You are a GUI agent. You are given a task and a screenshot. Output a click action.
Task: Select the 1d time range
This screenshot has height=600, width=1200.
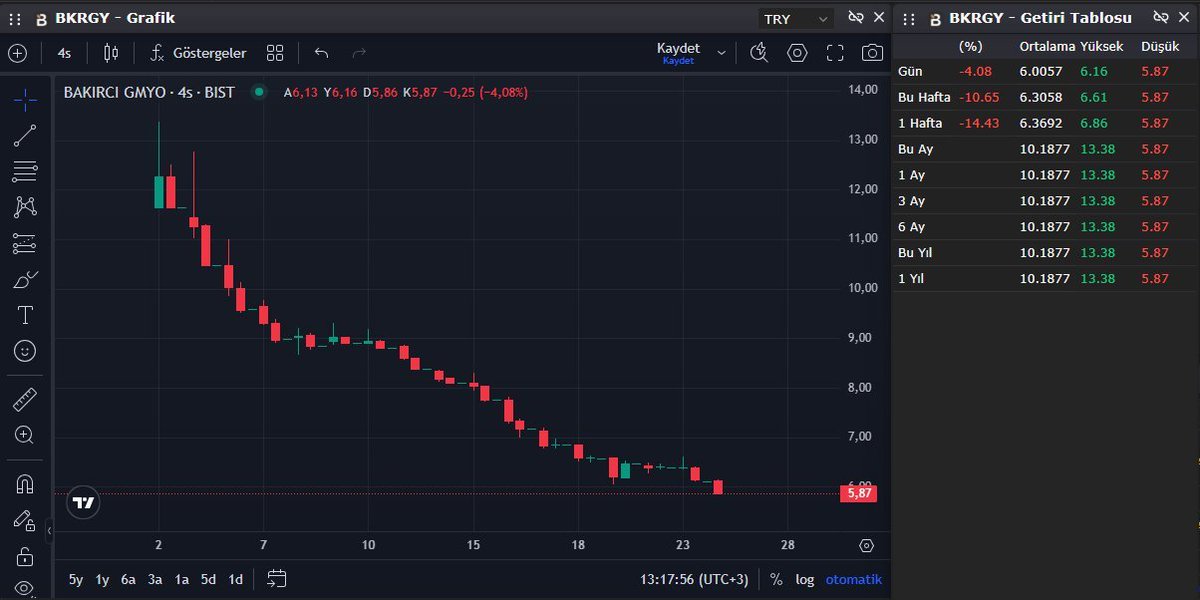(x=235, y=579)
